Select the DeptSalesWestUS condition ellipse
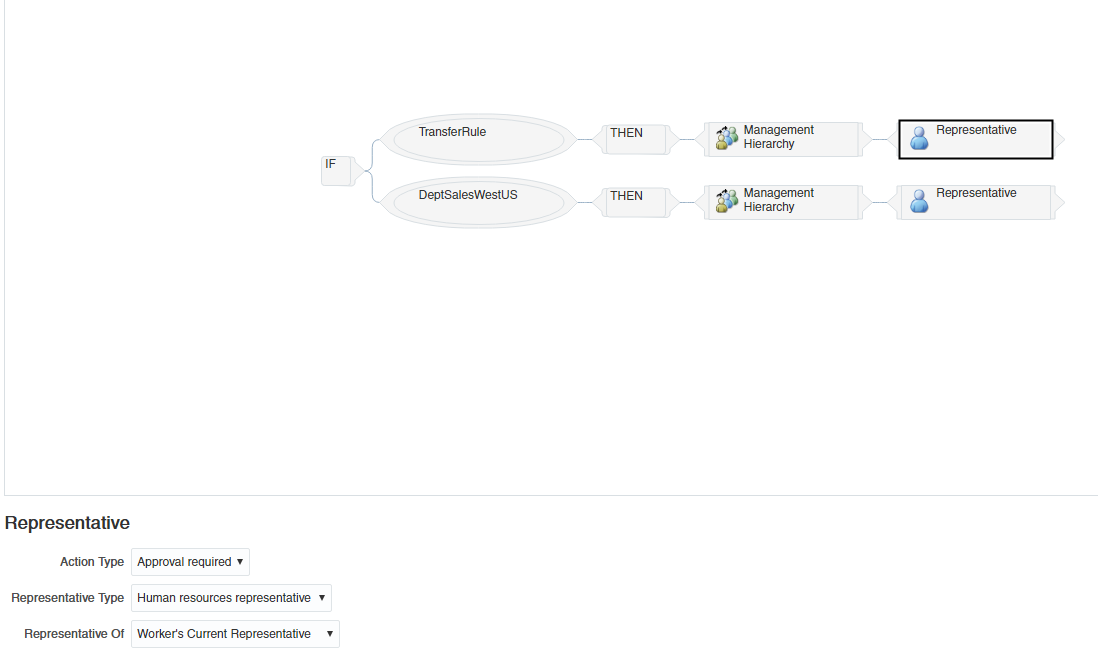This screenshot has width=1098, height=665. [479, 202]
